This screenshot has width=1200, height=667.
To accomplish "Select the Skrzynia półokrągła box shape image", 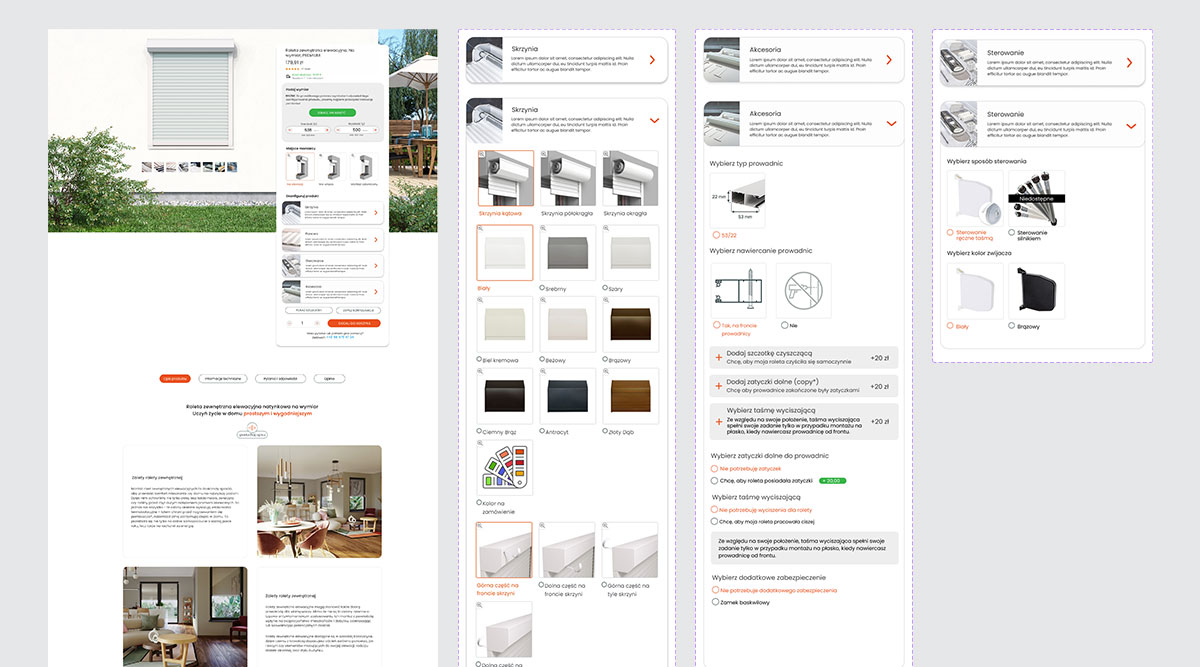I will click(568, 179).
